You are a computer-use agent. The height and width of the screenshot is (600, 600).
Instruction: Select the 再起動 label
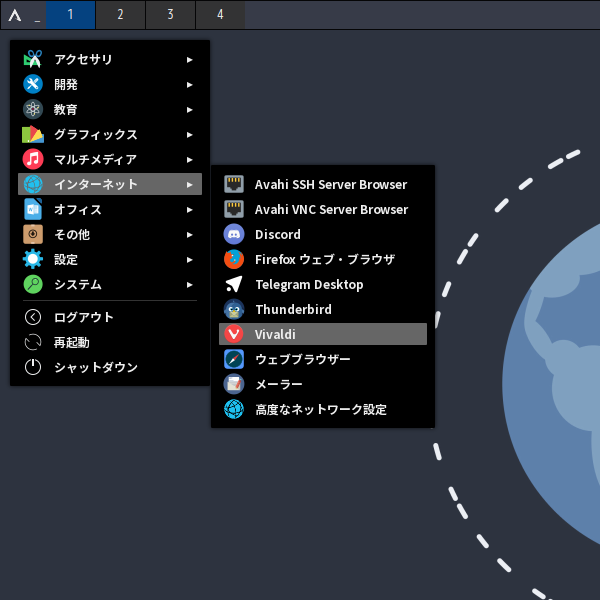72,342
